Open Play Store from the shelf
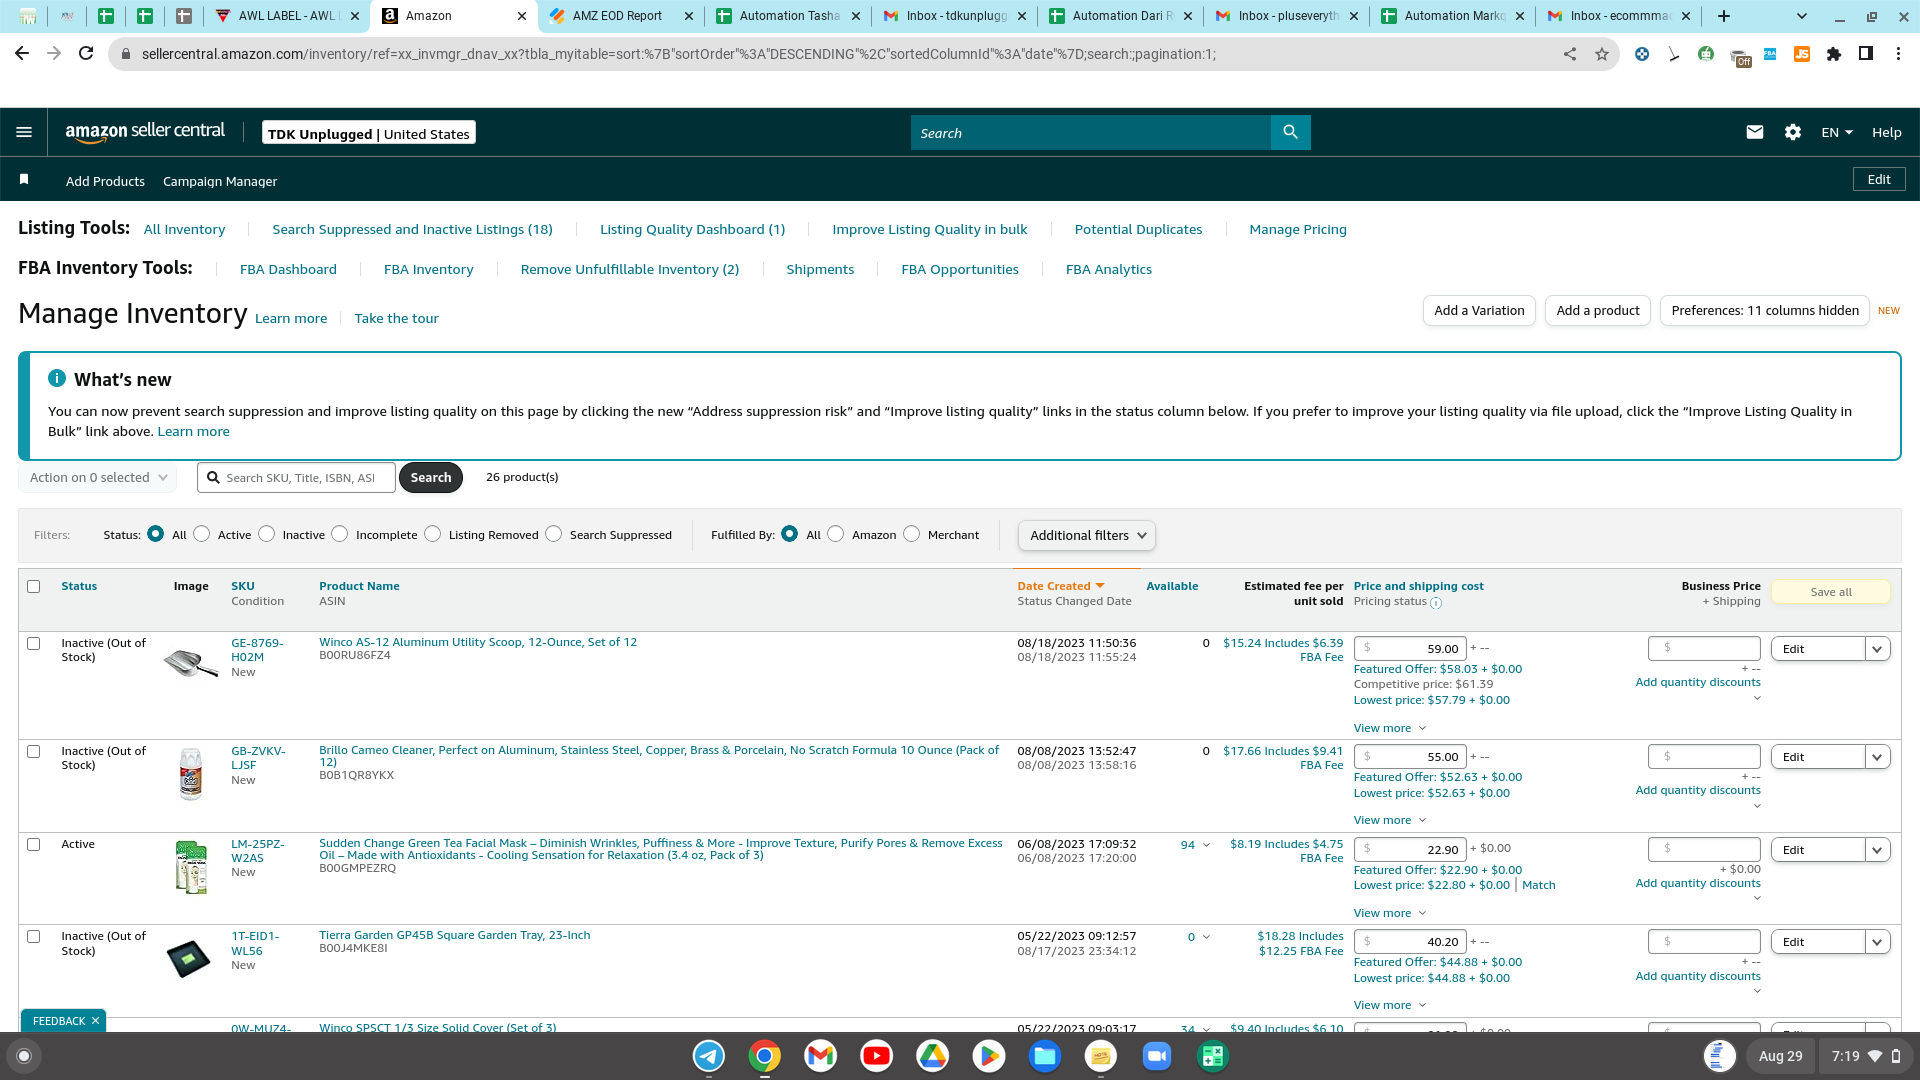 coord(989,1056)
